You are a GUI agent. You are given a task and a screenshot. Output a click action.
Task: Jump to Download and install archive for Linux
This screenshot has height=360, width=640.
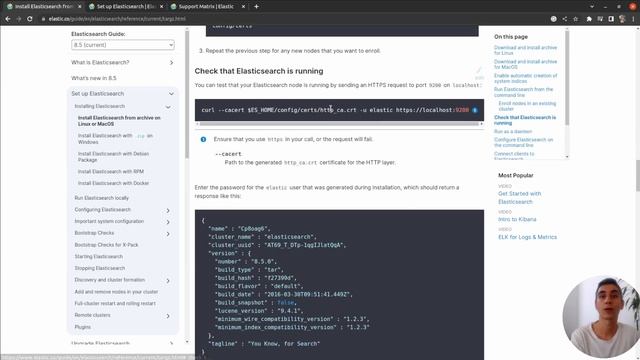pyautogui.click(x=525, y=50)
